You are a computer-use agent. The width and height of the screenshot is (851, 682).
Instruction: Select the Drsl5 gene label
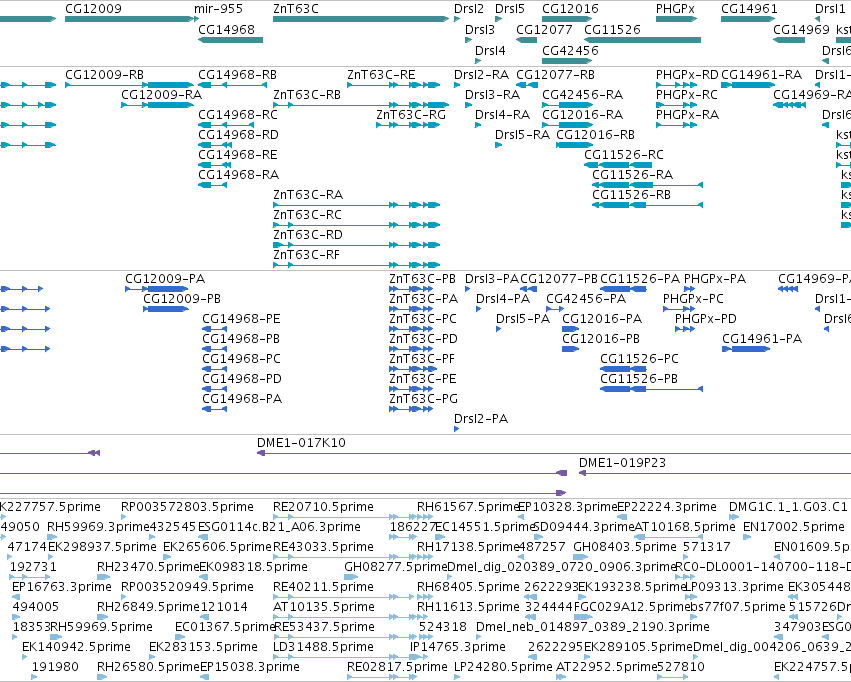click(510, 9)
